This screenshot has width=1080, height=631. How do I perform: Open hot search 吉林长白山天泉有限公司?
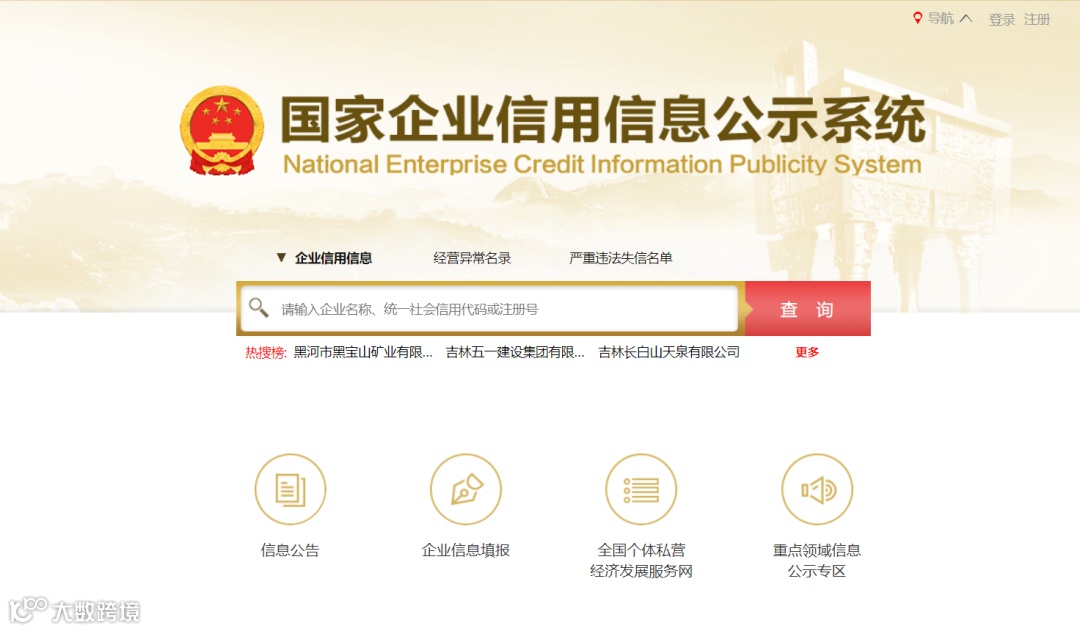click(669, 352)
